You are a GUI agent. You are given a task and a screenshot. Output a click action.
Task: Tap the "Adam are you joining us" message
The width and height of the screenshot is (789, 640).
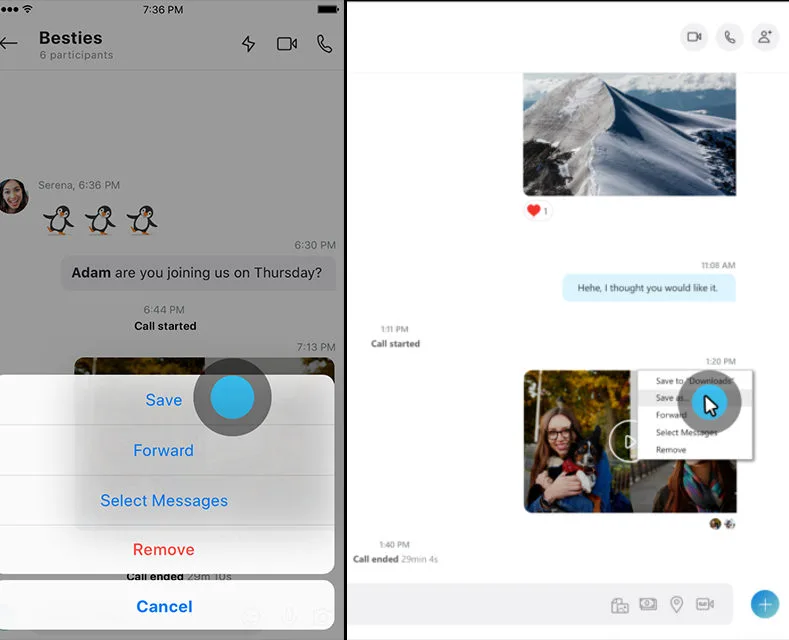pyautogui.click(x=198, y=273)
